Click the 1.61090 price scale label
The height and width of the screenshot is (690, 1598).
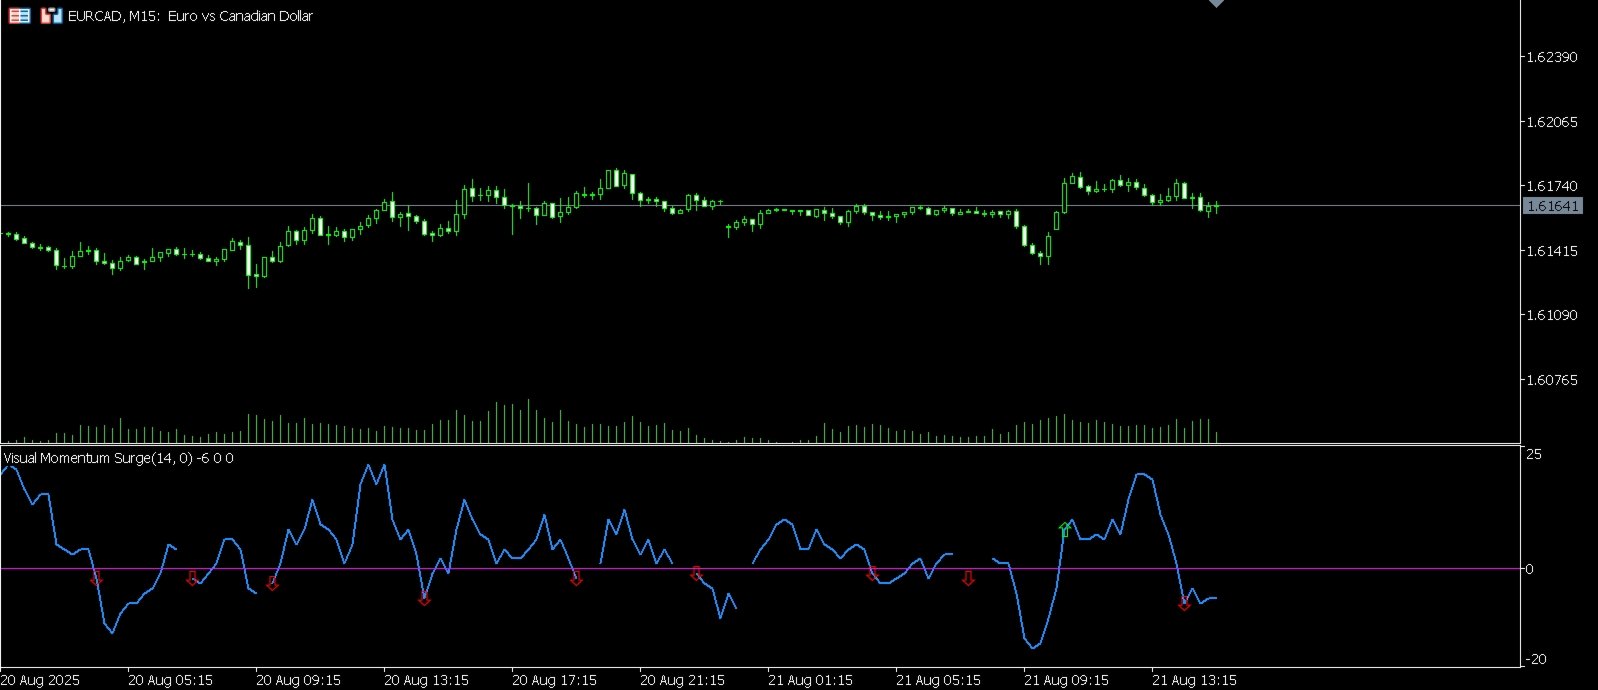click(1551, 315)
